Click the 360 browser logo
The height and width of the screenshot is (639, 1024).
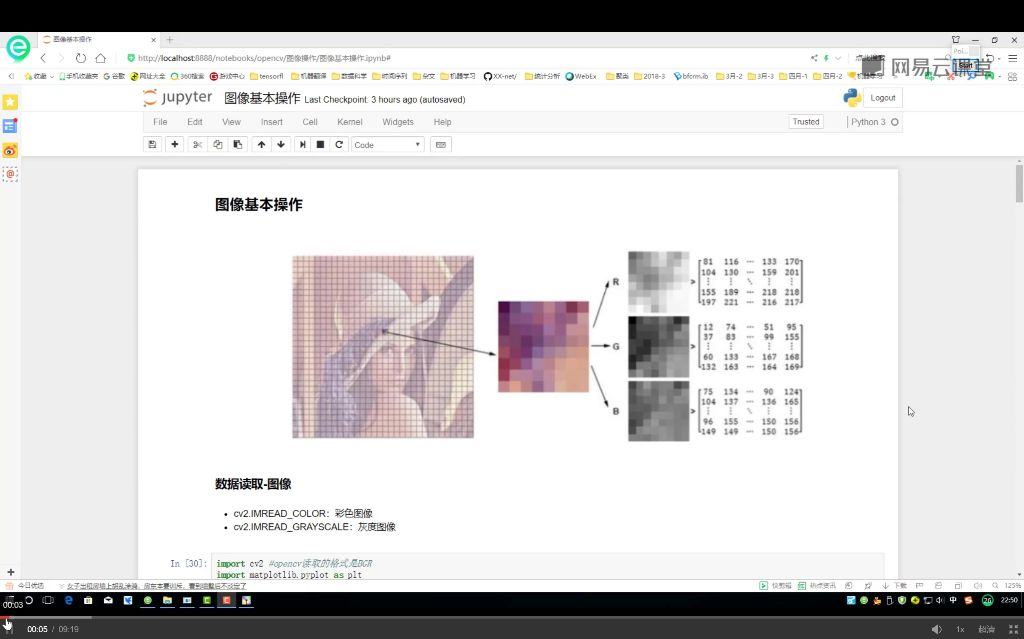click(18, 48)
